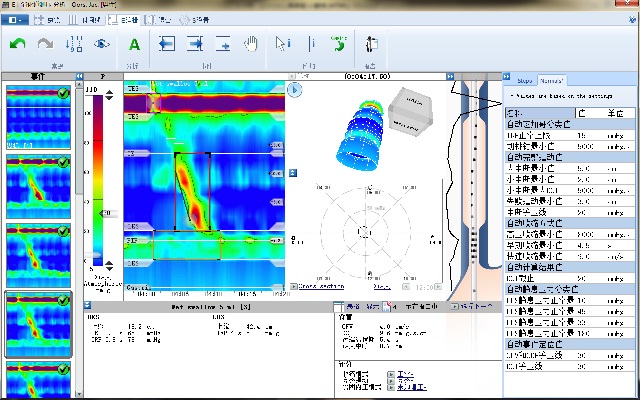This screenshot has width=640, height=400.
Task: Click the play button above pressure plot
Action: (295, 89)
